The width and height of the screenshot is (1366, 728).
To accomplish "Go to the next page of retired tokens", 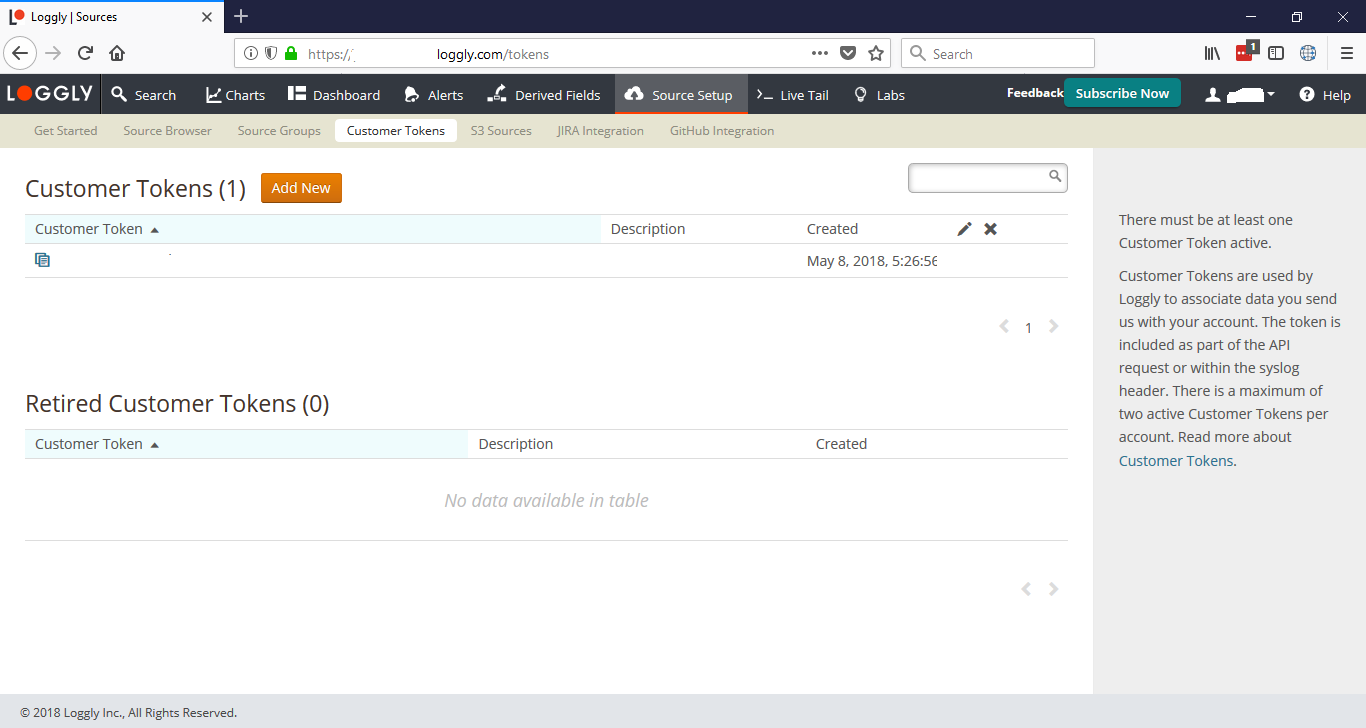I will pos(1053,590).
